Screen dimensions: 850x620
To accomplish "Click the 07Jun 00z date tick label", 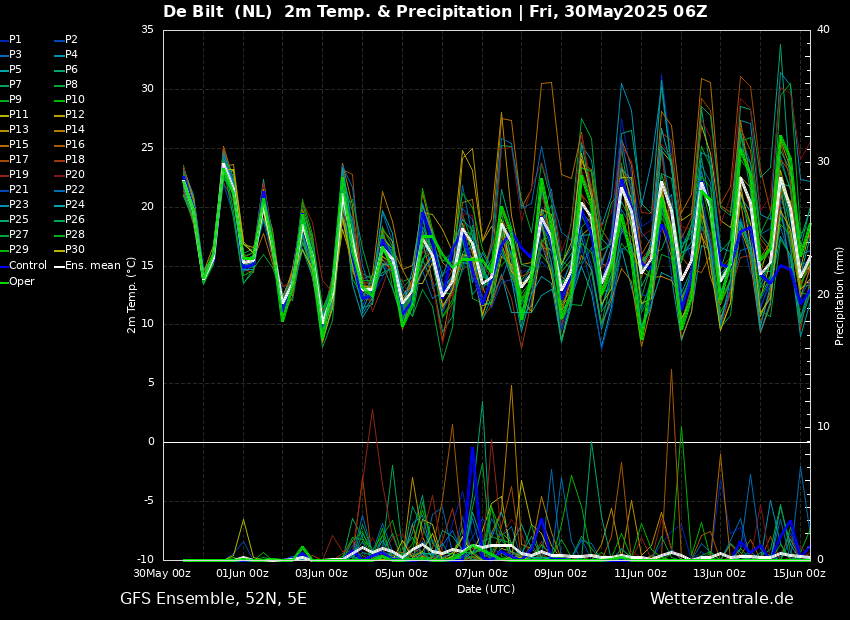I will coord(482,574).
